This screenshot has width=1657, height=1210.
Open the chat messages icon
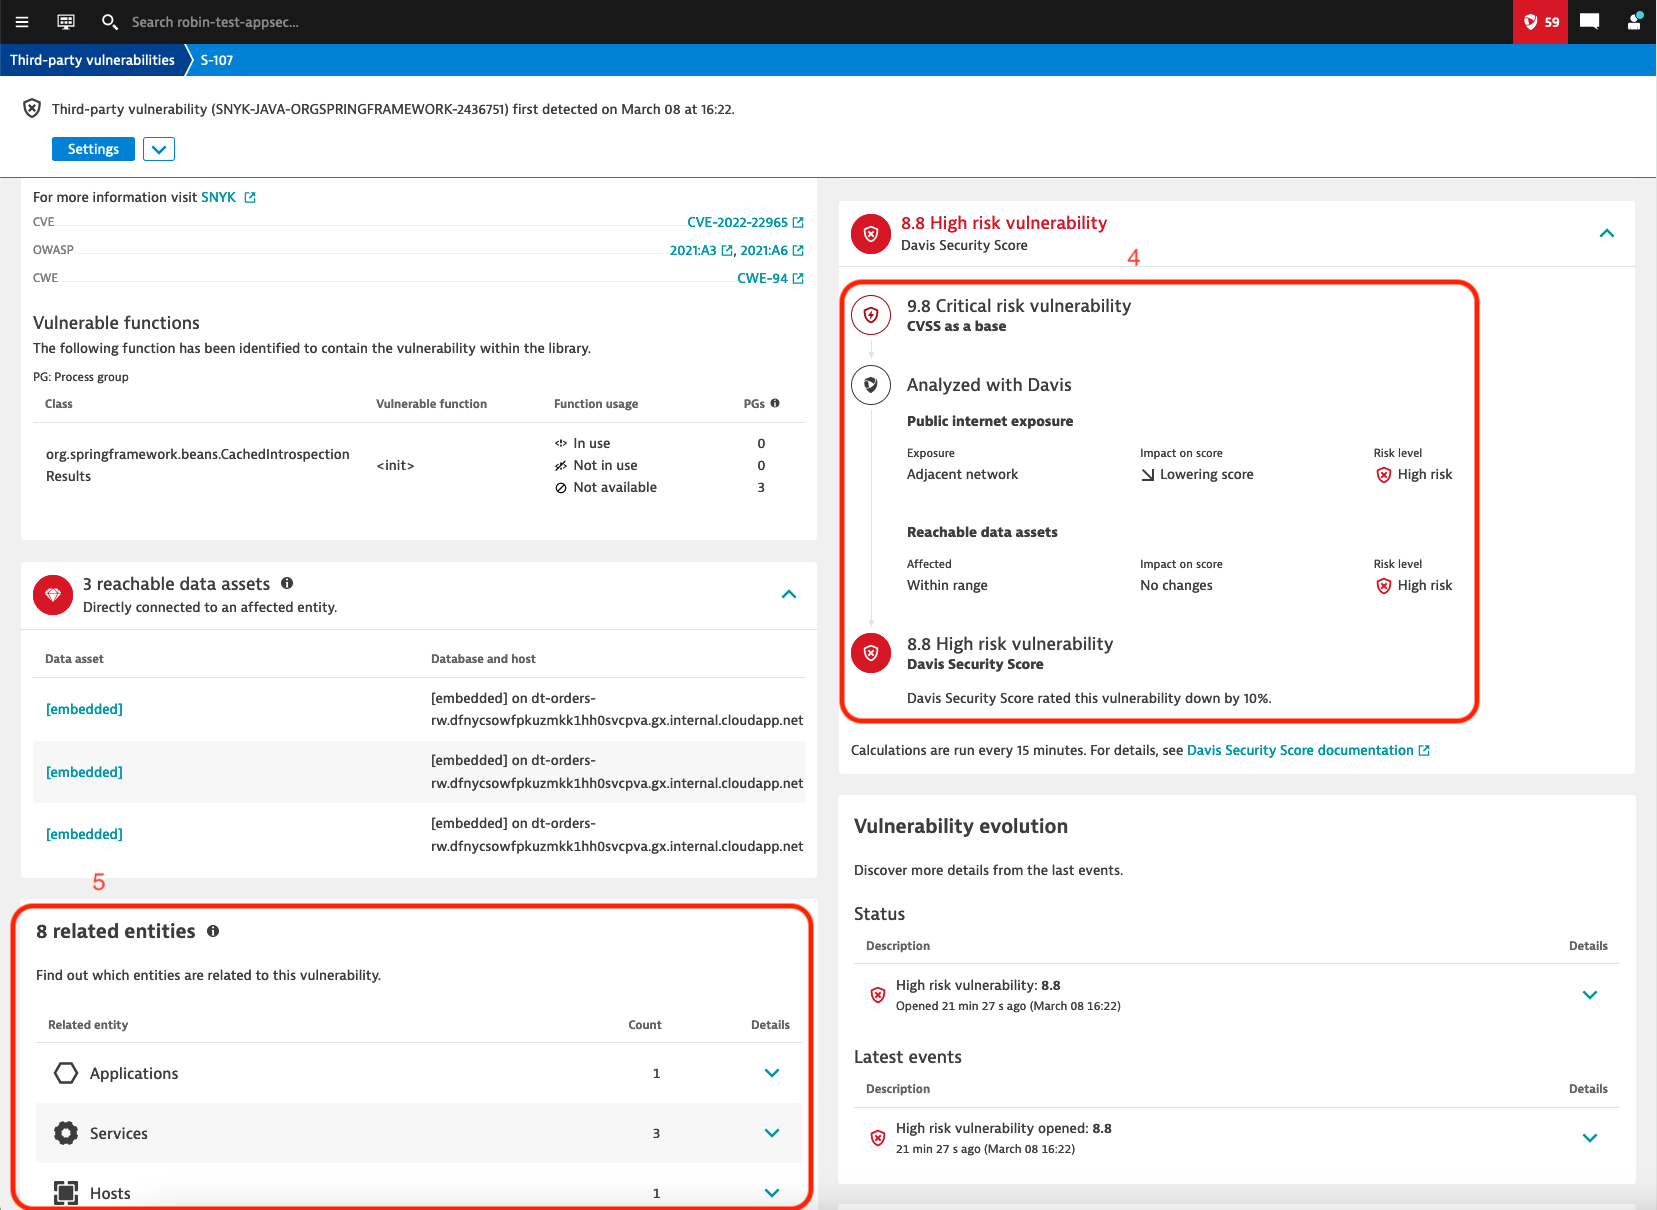(x=1589, y=22)
